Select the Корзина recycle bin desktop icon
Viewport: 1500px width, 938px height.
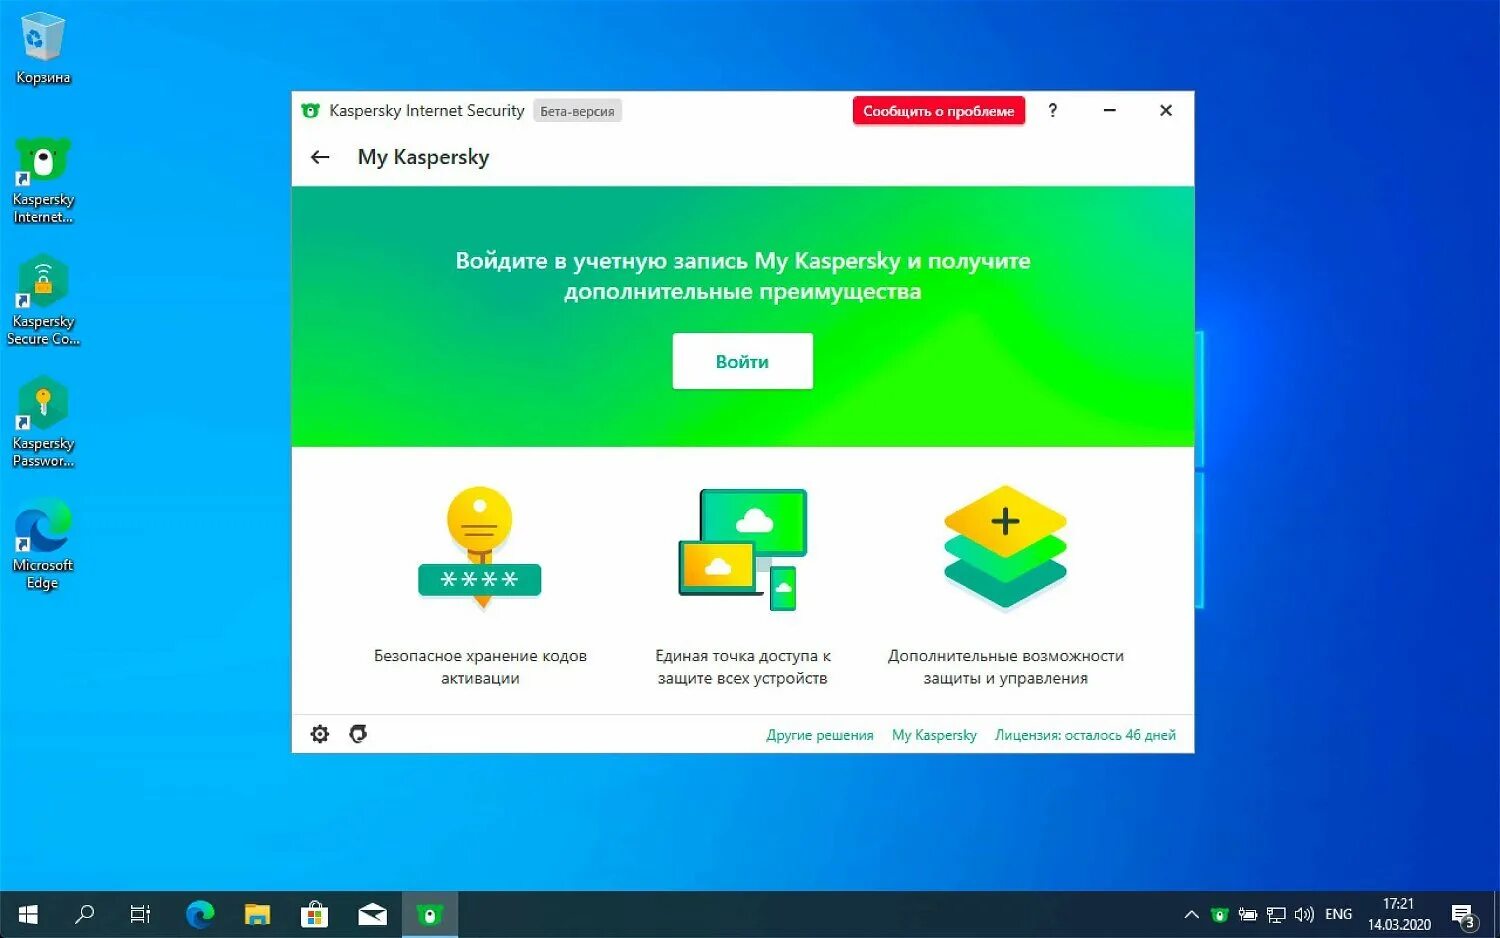tap(43, 48)
